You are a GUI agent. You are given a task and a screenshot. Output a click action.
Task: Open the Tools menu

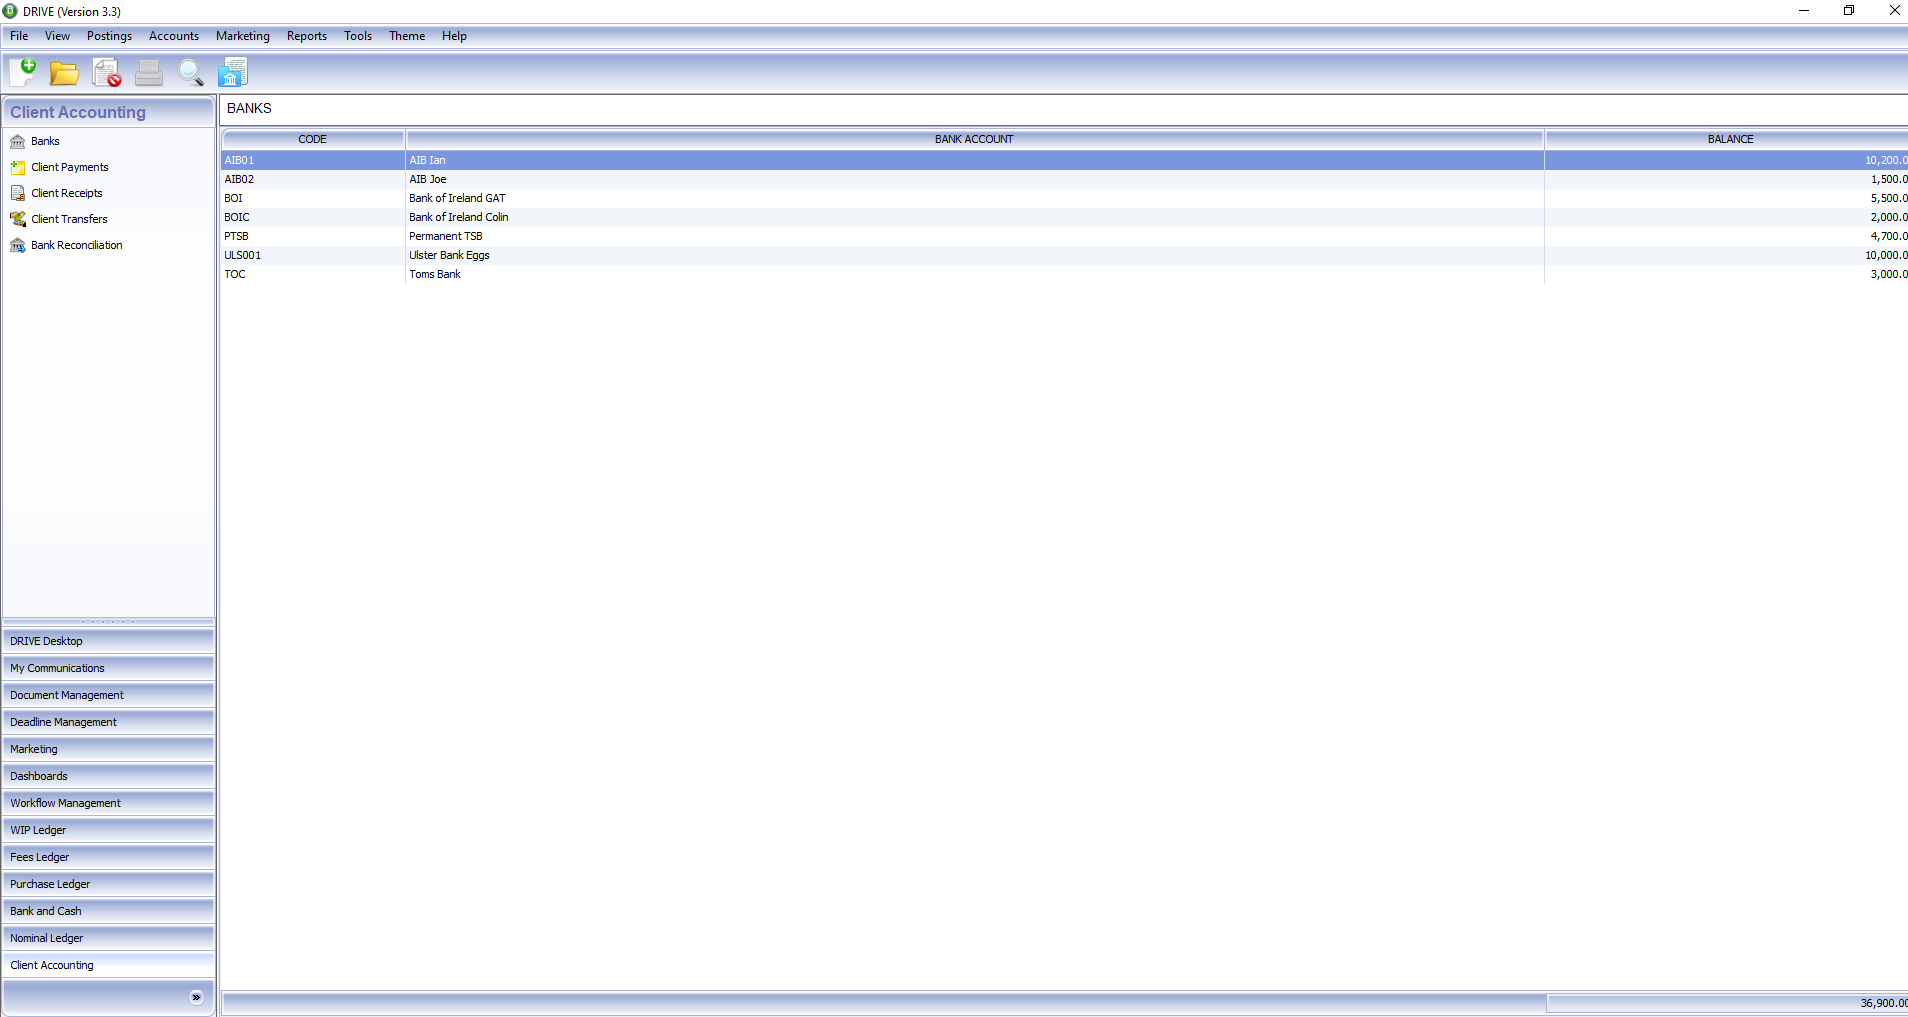[x=358, y=36]
